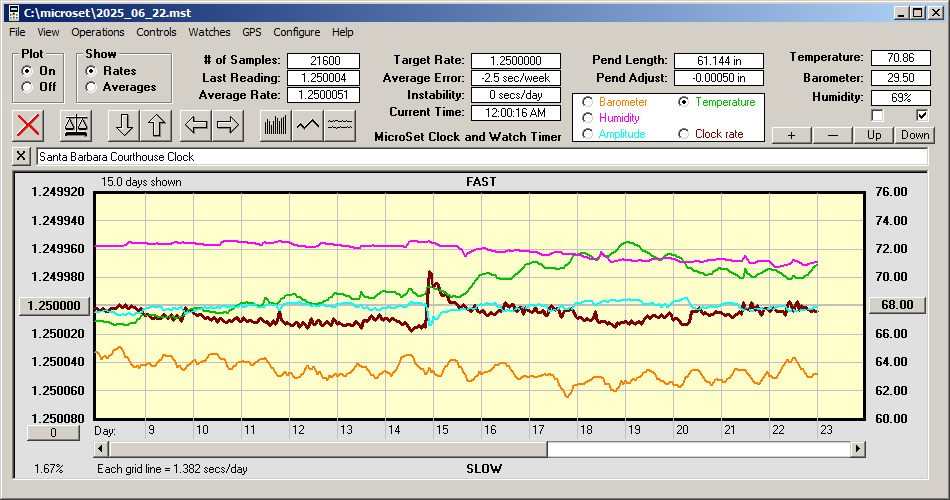Click the horizontal scrollbar right arrow
Screen dimensions: 950x500
(857, 449)
